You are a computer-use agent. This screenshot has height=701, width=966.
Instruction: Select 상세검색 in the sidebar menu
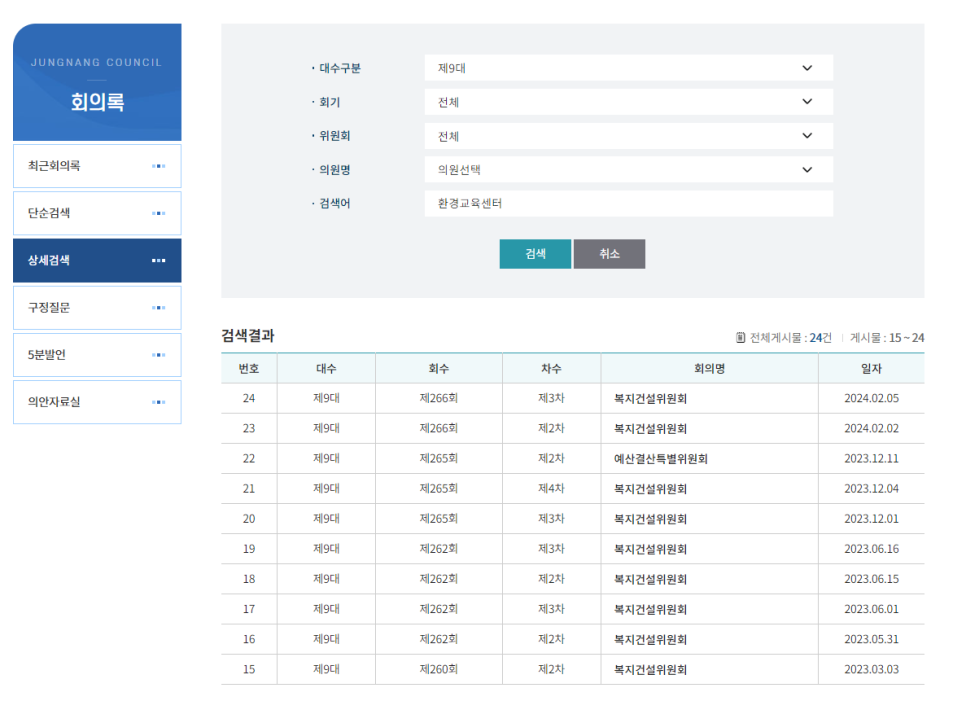pos(97,261)
